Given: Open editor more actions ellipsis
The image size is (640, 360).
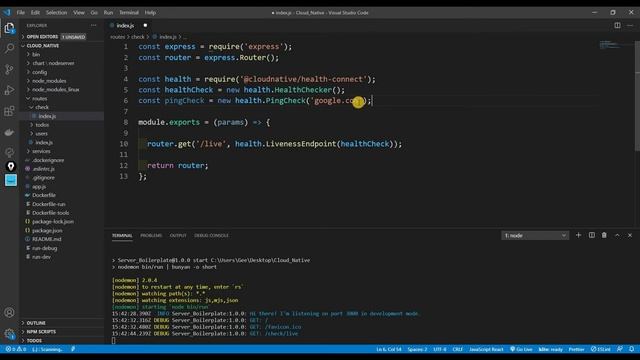Looking at the screenshot, I should point(630,25).
